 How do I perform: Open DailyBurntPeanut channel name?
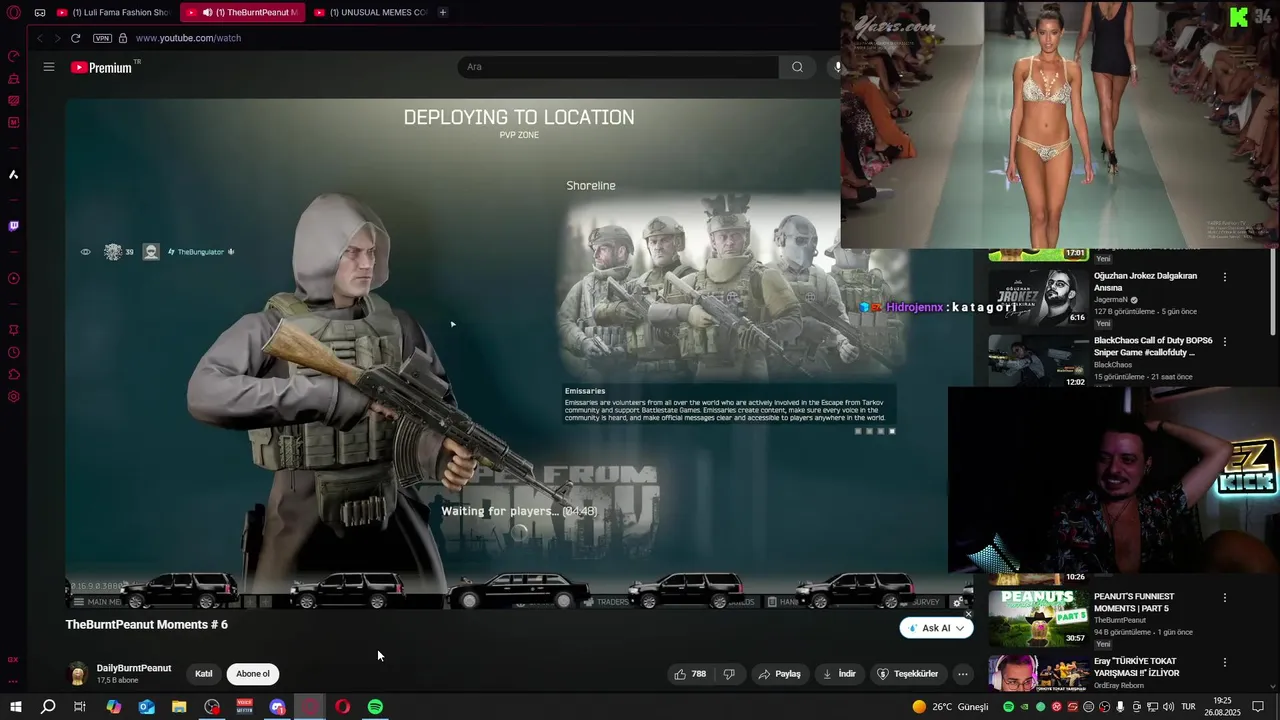coord(134,668)
